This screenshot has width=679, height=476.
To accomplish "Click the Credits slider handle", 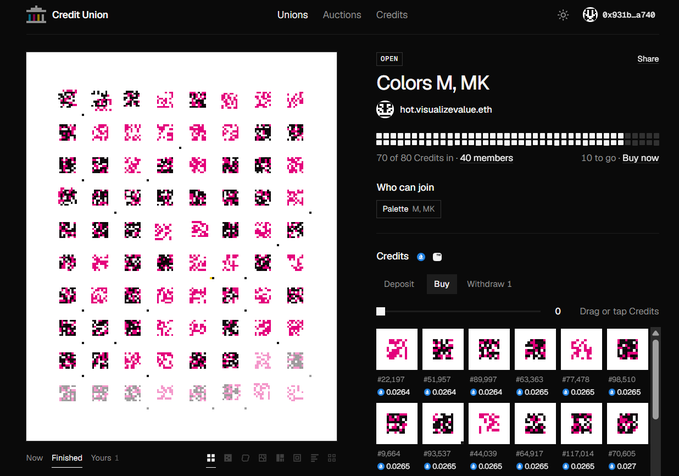I will pyautogui.click(x=381, y=311).
